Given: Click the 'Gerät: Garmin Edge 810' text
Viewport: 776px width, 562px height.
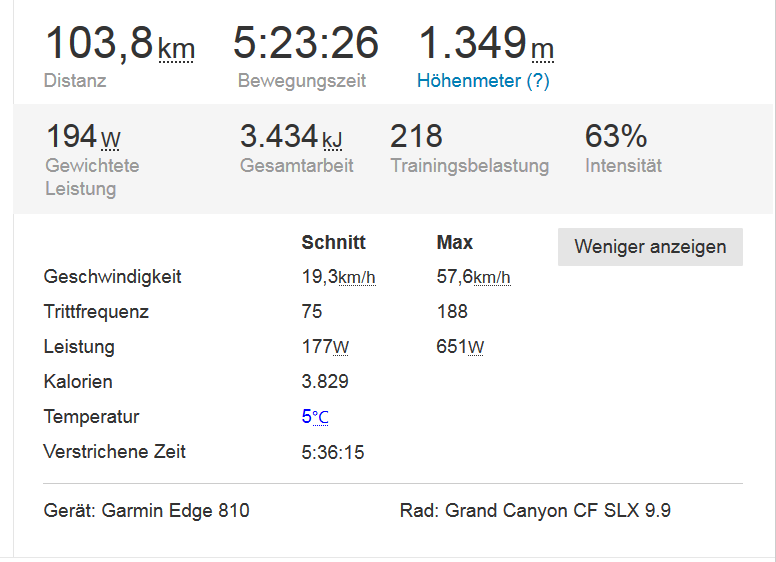Looking at the screenshot, I should [146, 511].
